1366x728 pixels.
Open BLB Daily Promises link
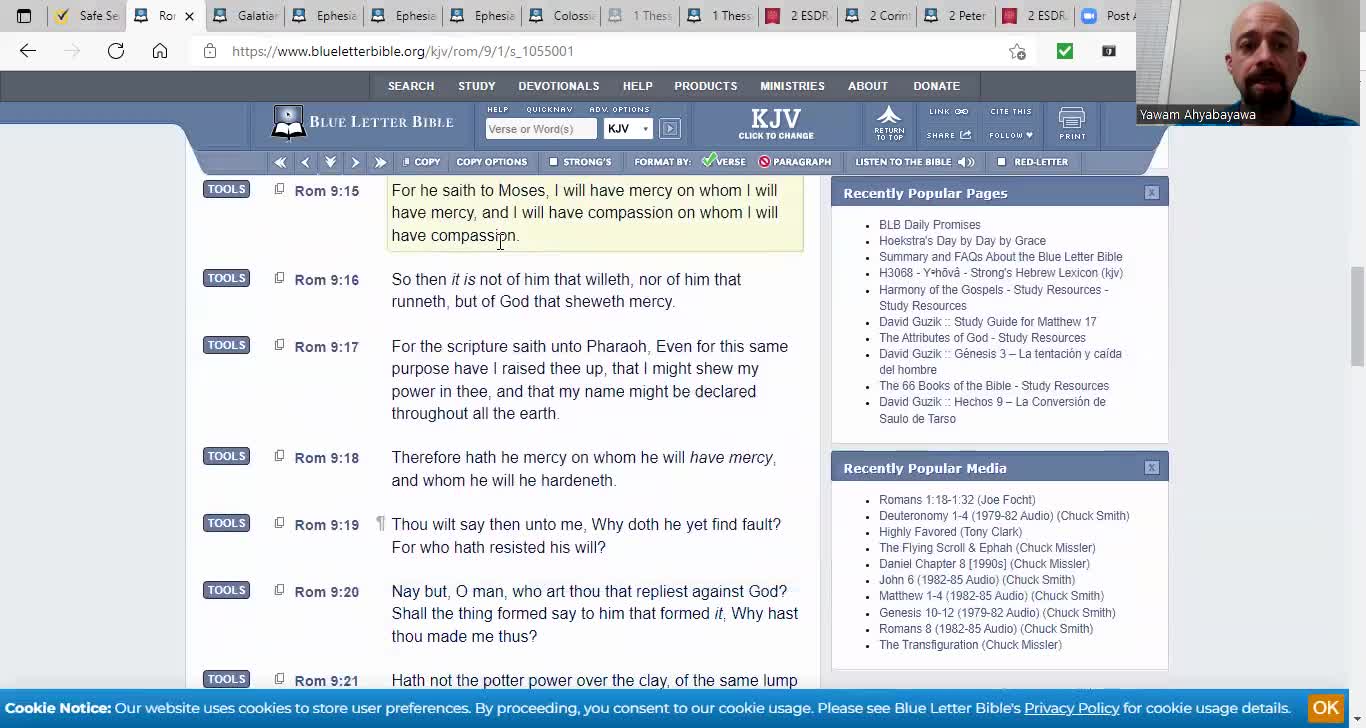tap(929, 225)
